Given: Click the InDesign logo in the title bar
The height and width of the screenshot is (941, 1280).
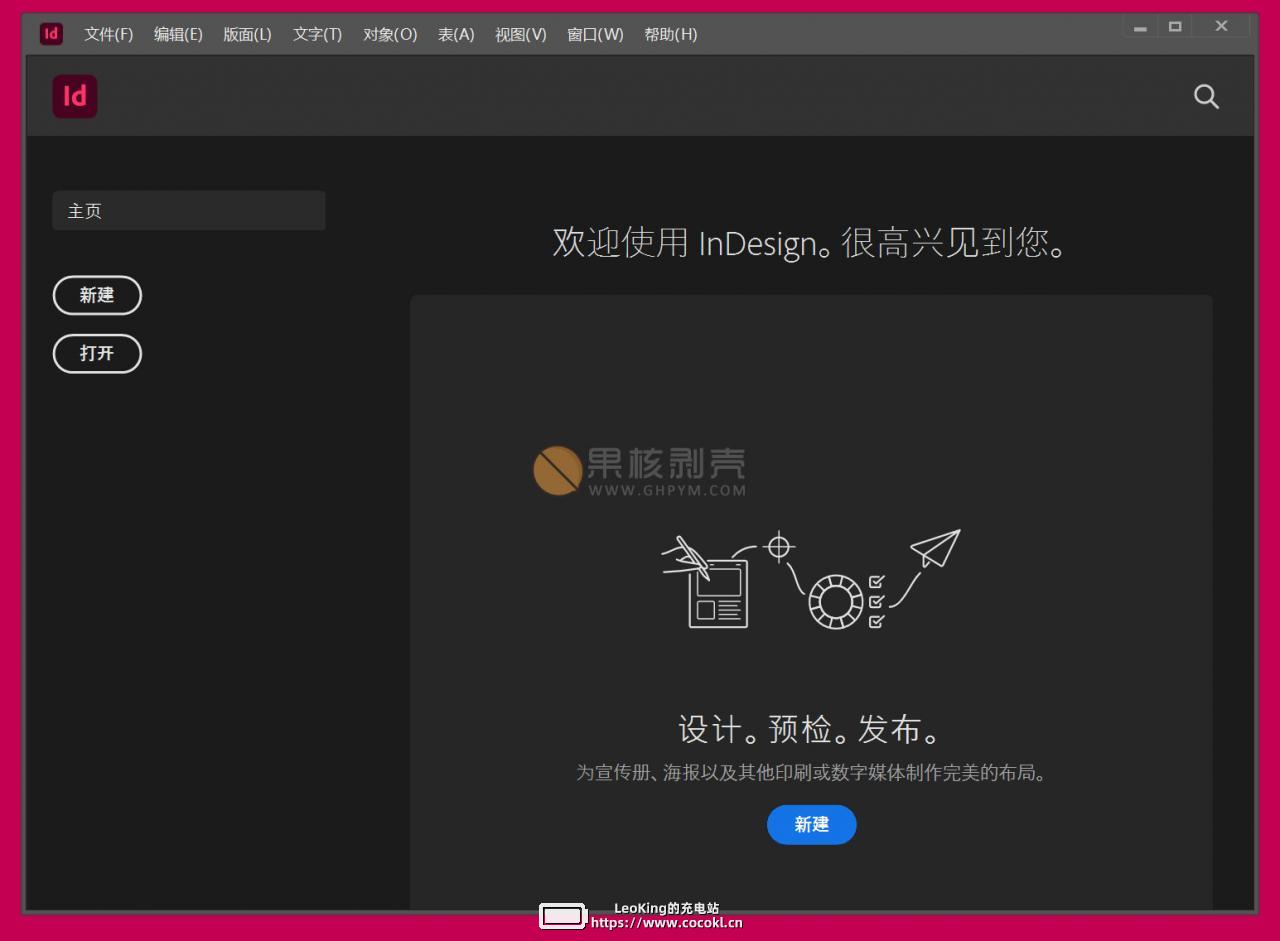Looking at the screenshot, I should point(51,34).
